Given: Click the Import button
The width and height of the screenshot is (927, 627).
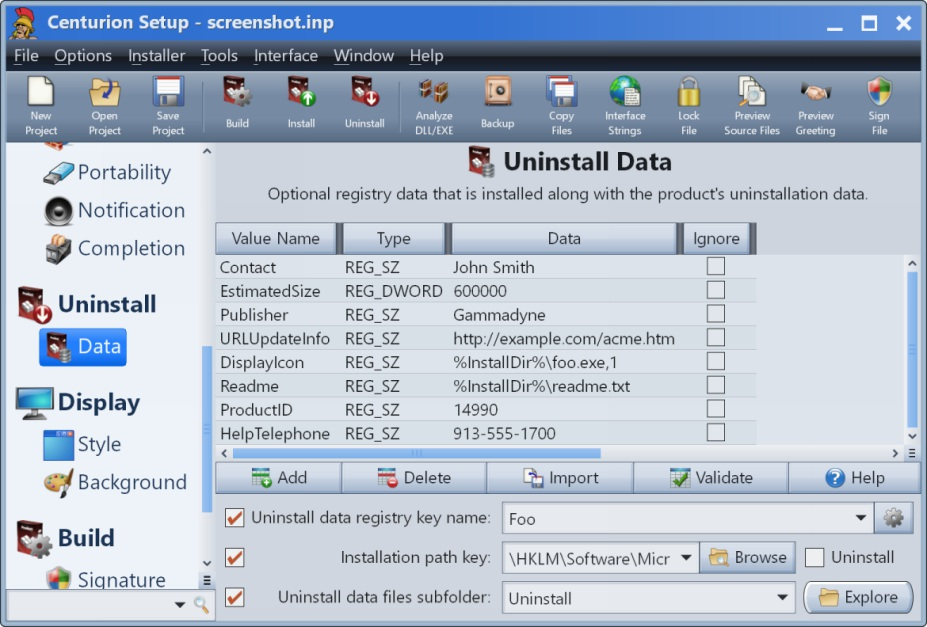Looking at the screenshot, I should [560, 477].
